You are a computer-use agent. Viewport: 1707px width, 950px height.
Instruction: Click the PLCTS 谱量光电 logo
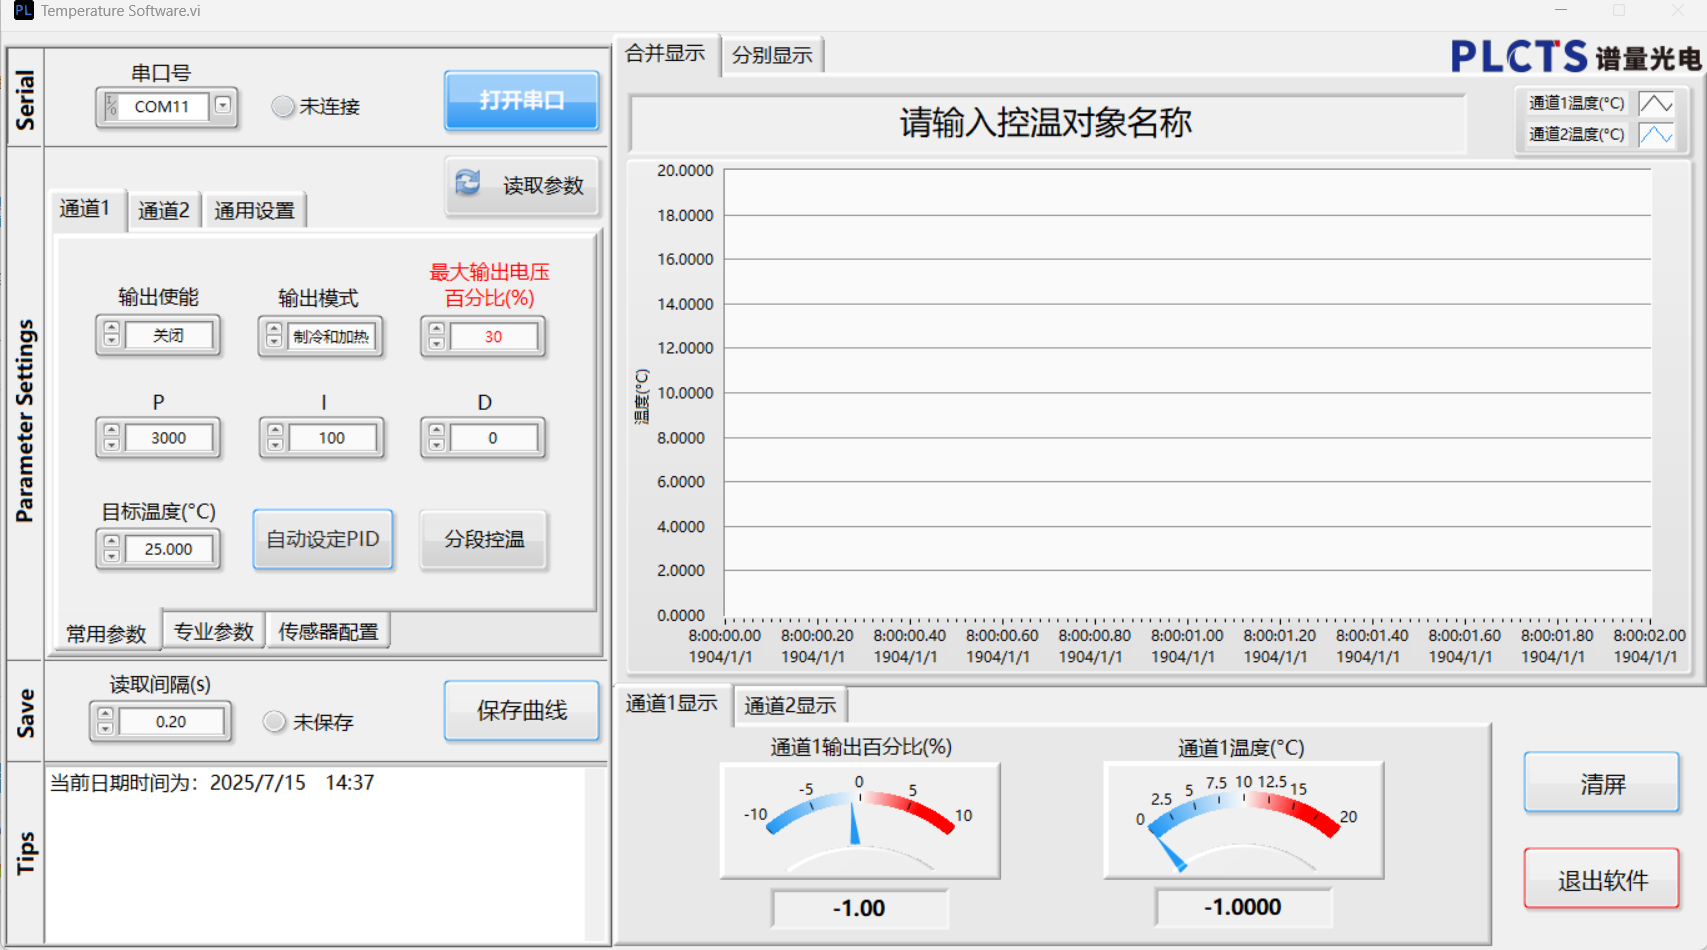coord(1575,57)
